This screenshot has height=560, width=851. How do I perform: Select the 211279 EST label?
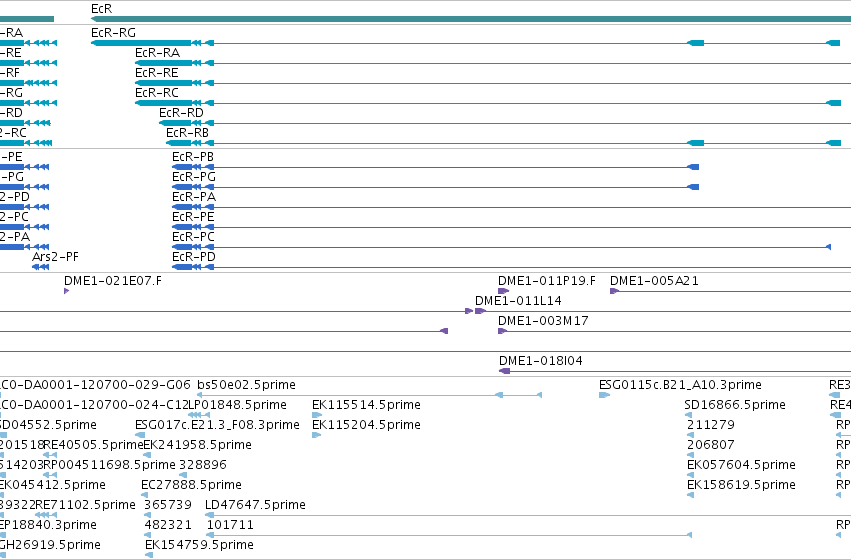click(x=710, y=425)
